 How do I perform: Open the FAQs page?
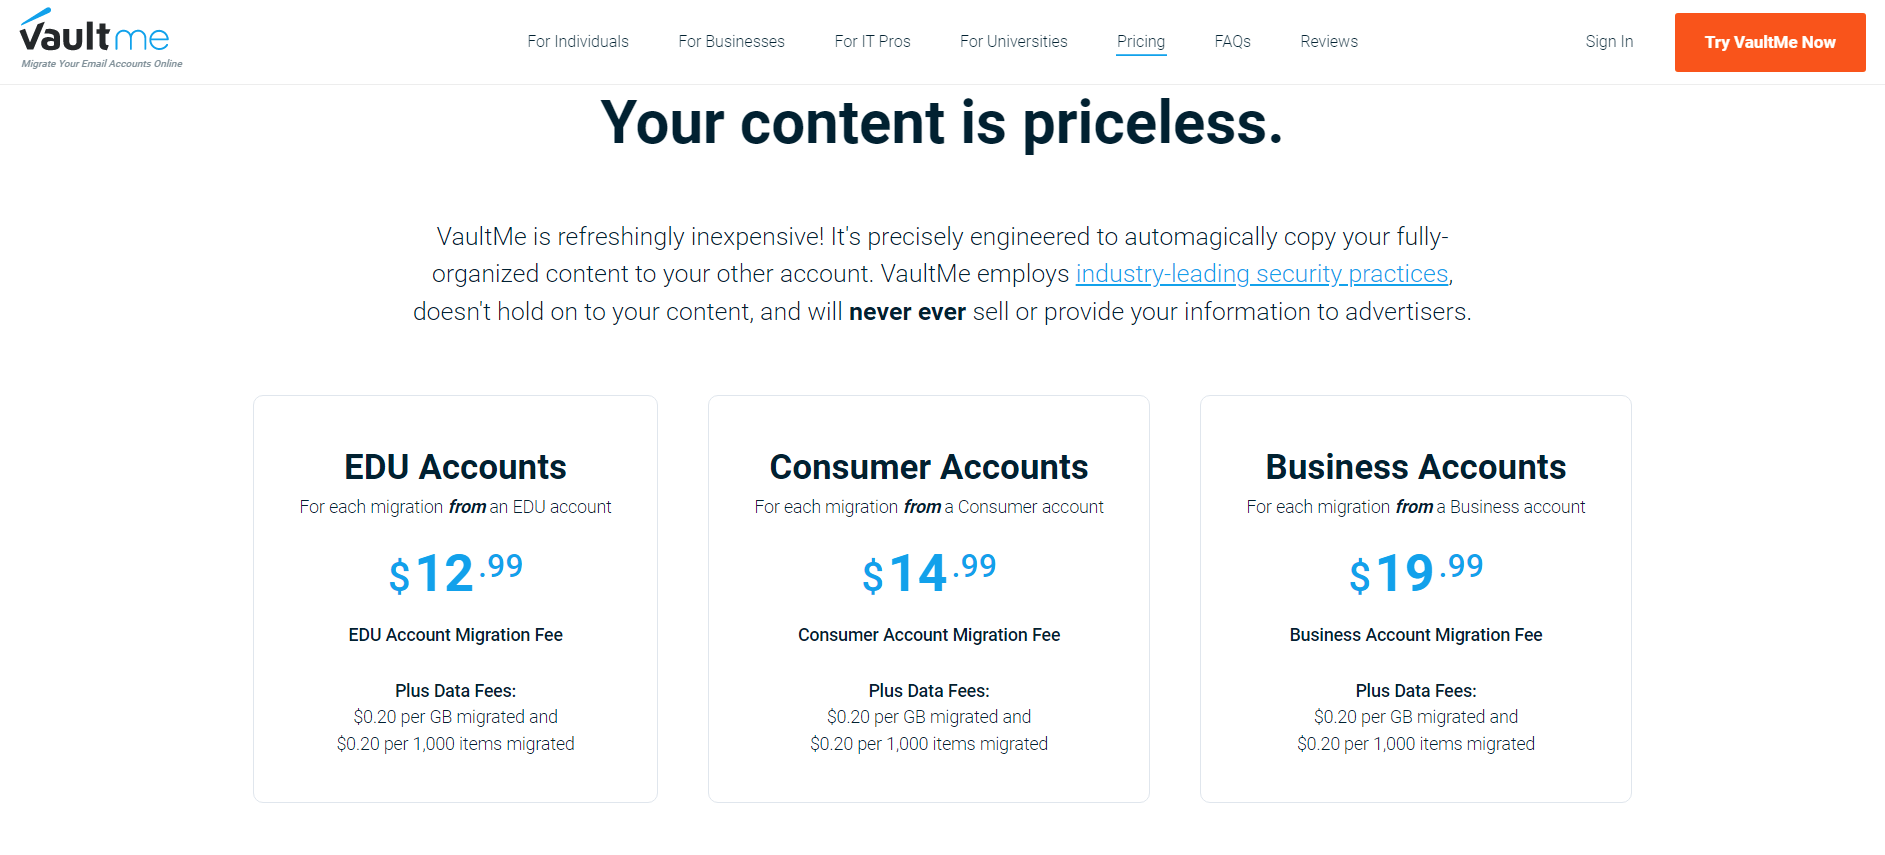click(1232, 41)
